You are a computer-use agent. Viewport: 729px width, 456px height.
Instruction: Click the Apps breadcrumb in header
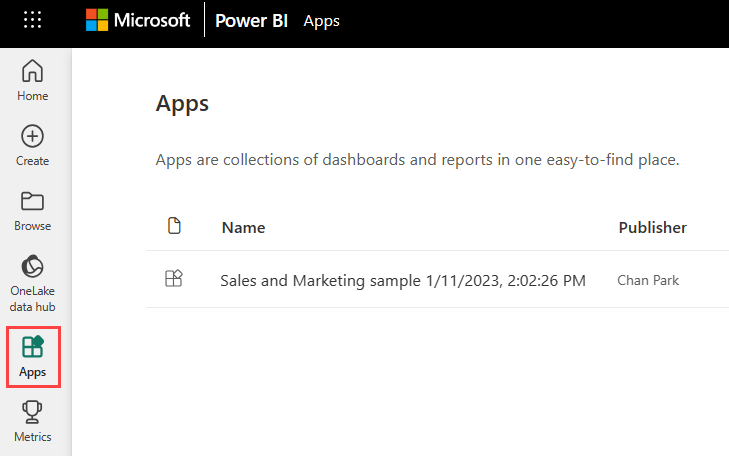pyautogui.click(x=321, y=21)
